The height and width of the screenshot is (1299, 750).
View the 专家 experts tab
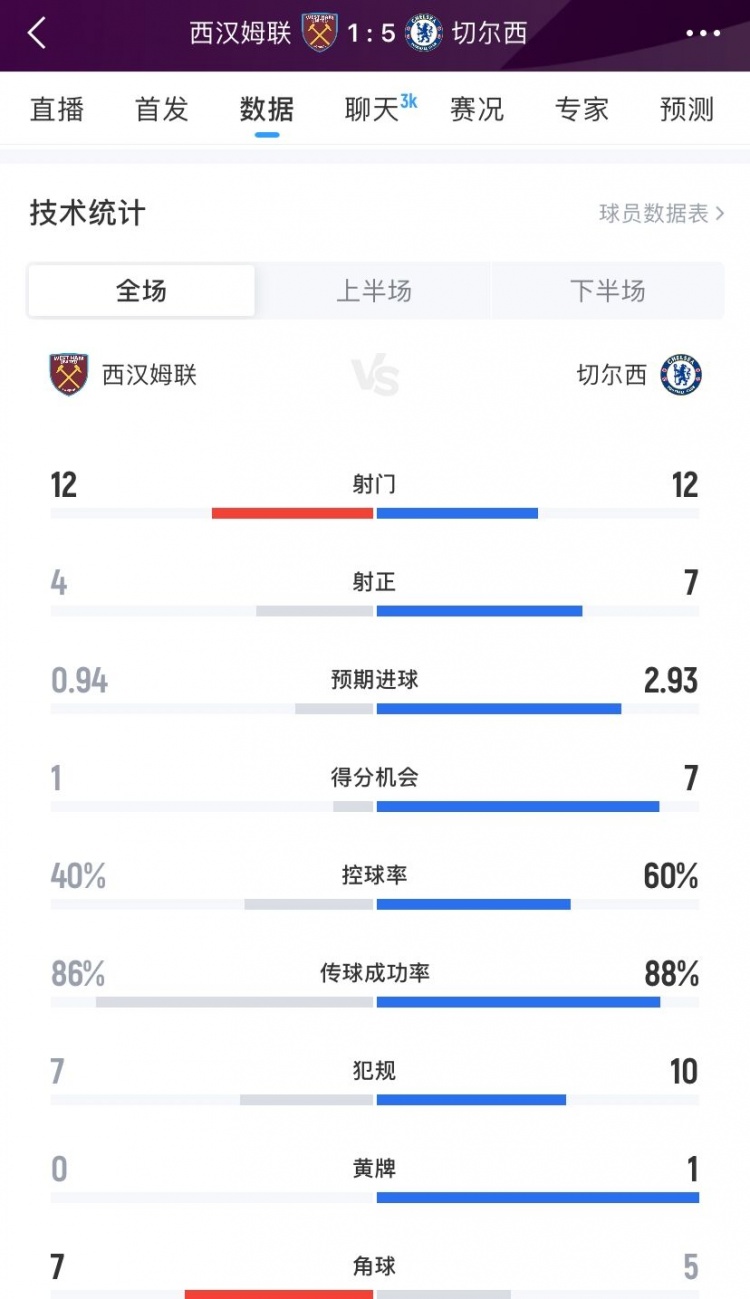click(581, 110)
